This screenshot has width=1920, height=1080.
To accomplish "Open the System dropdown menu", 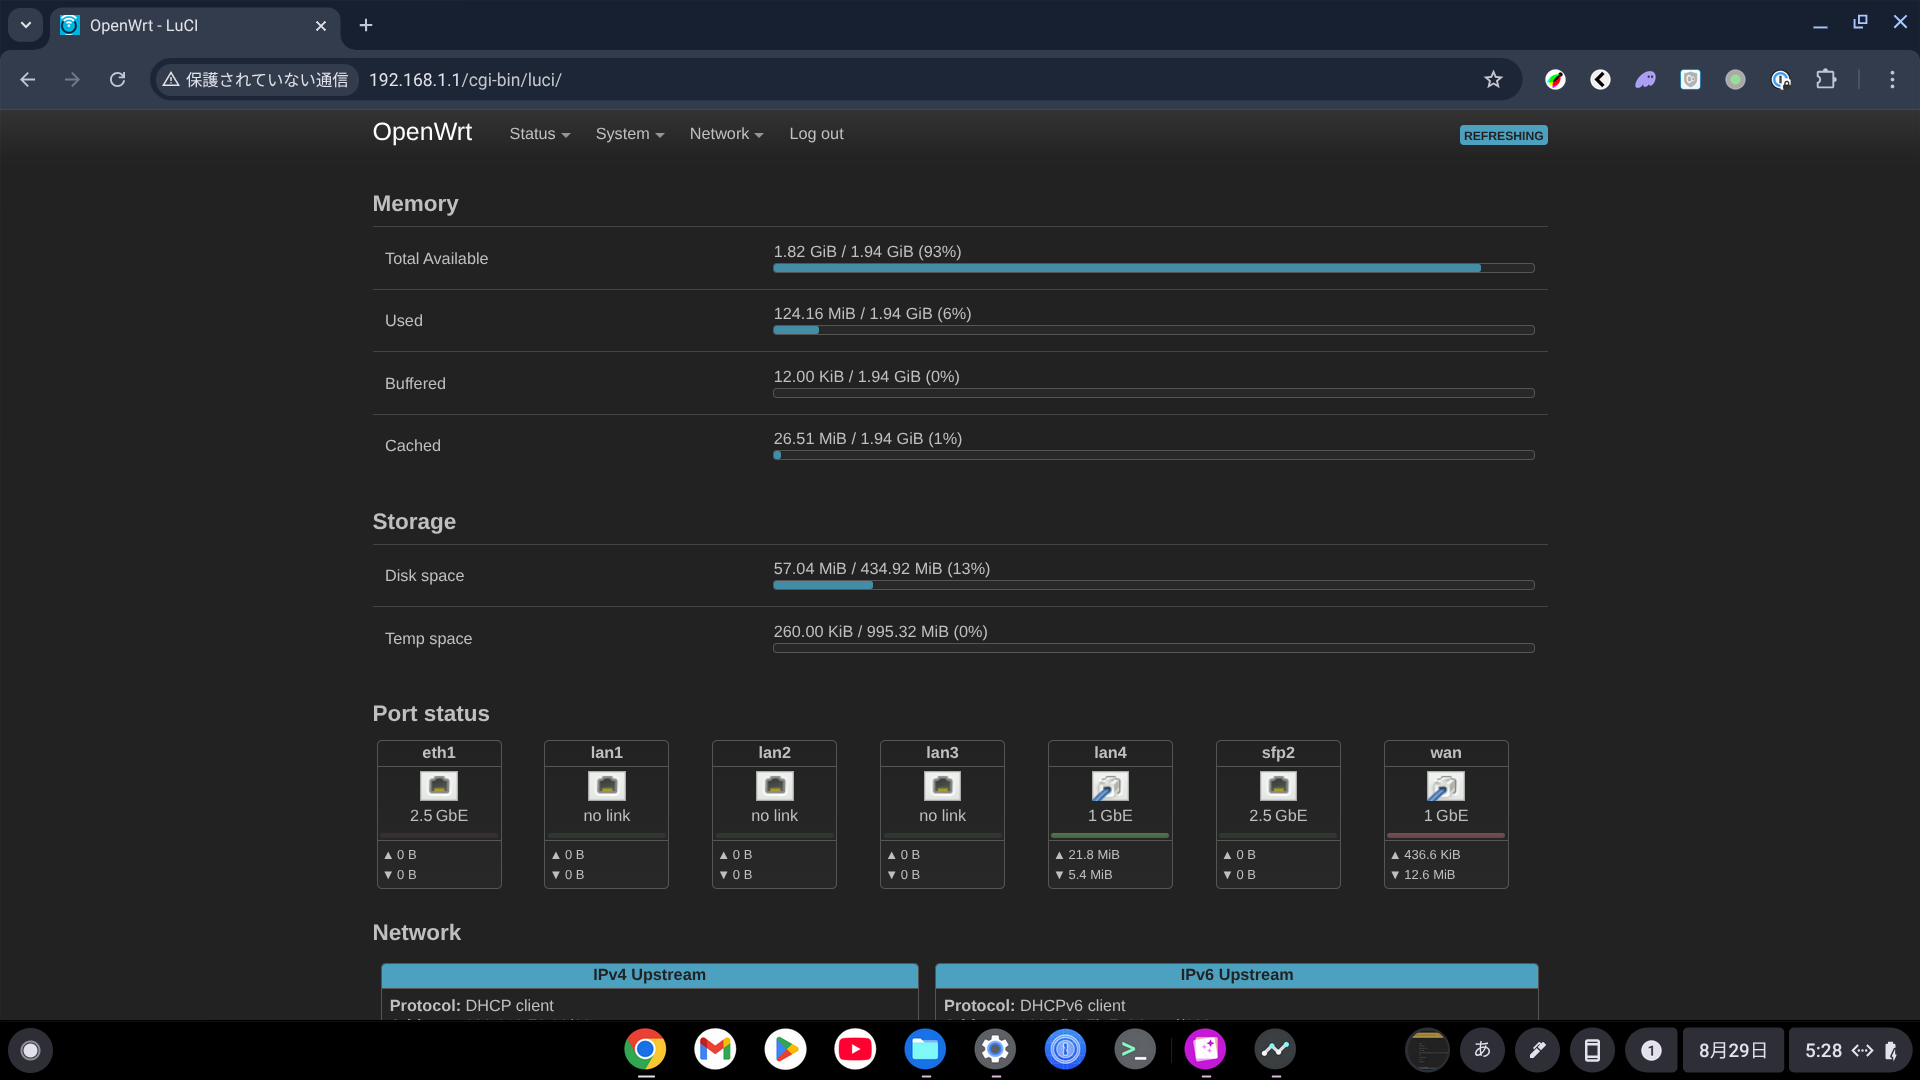I will click(x=628, y=133).
